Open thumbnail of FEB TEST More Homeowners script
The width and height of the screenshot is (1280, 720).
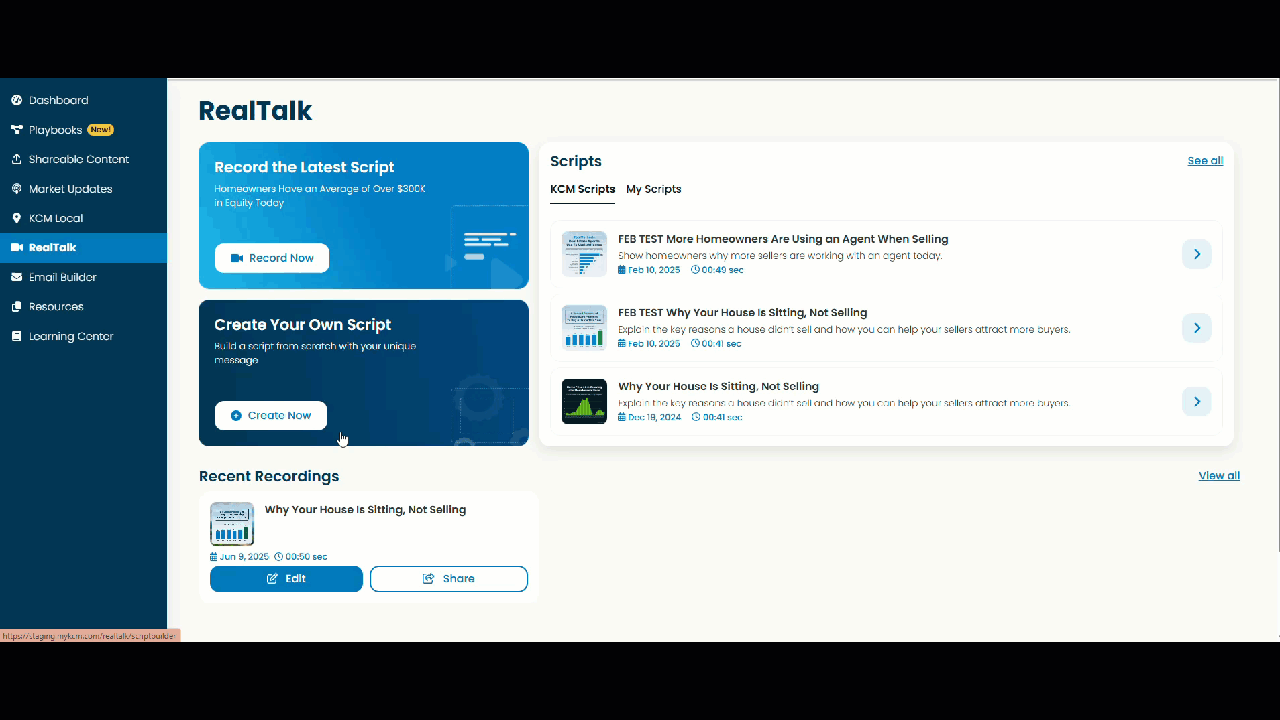[584, 254]
